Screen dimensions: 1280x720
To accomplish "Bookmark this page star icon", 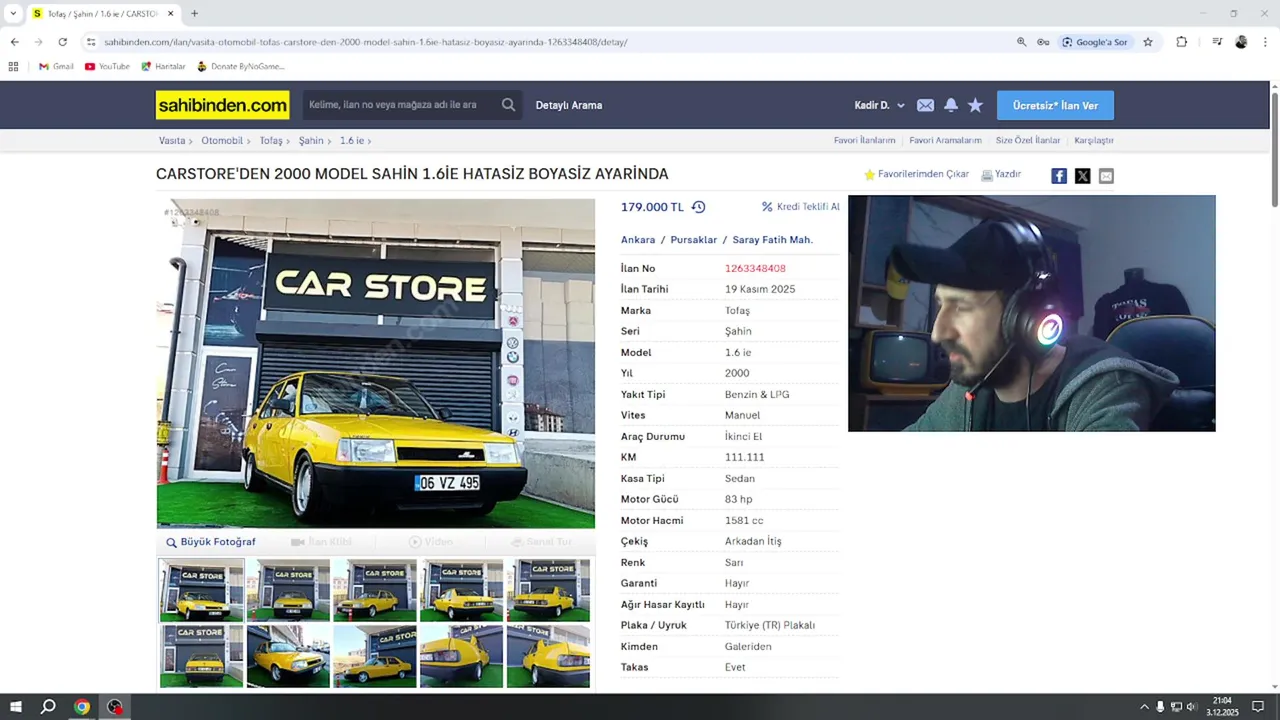I will 1148,42.
